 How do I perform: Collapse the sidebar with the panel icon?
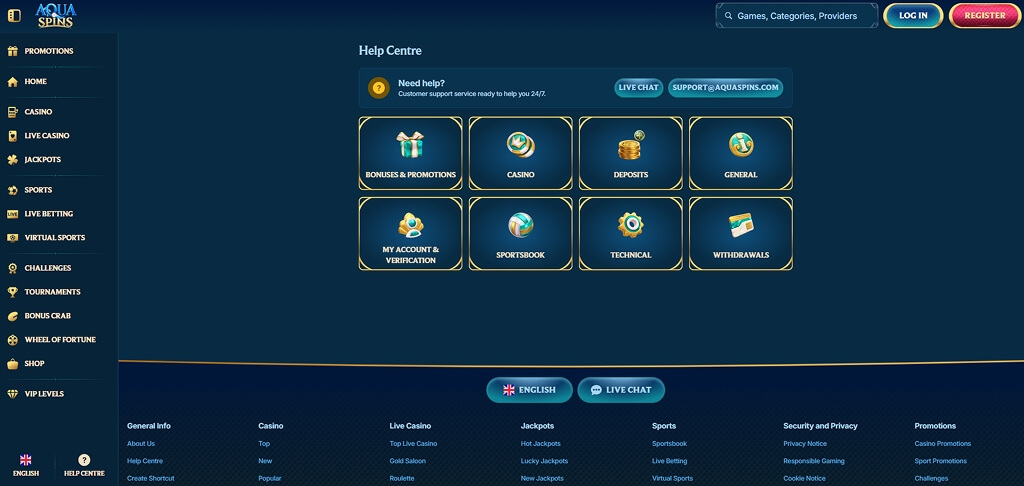click(x=14, y=15)
